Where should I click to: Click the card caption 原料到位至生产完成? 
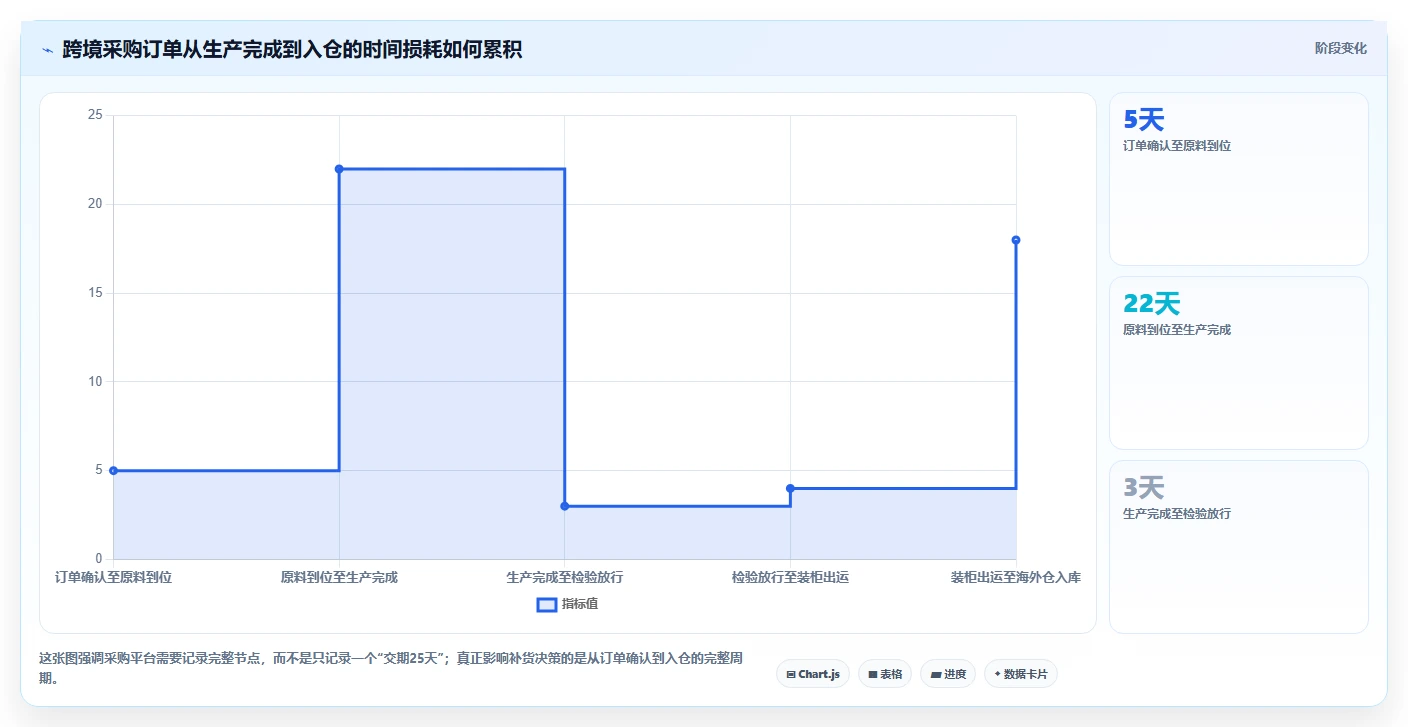tap(1177, 330)
